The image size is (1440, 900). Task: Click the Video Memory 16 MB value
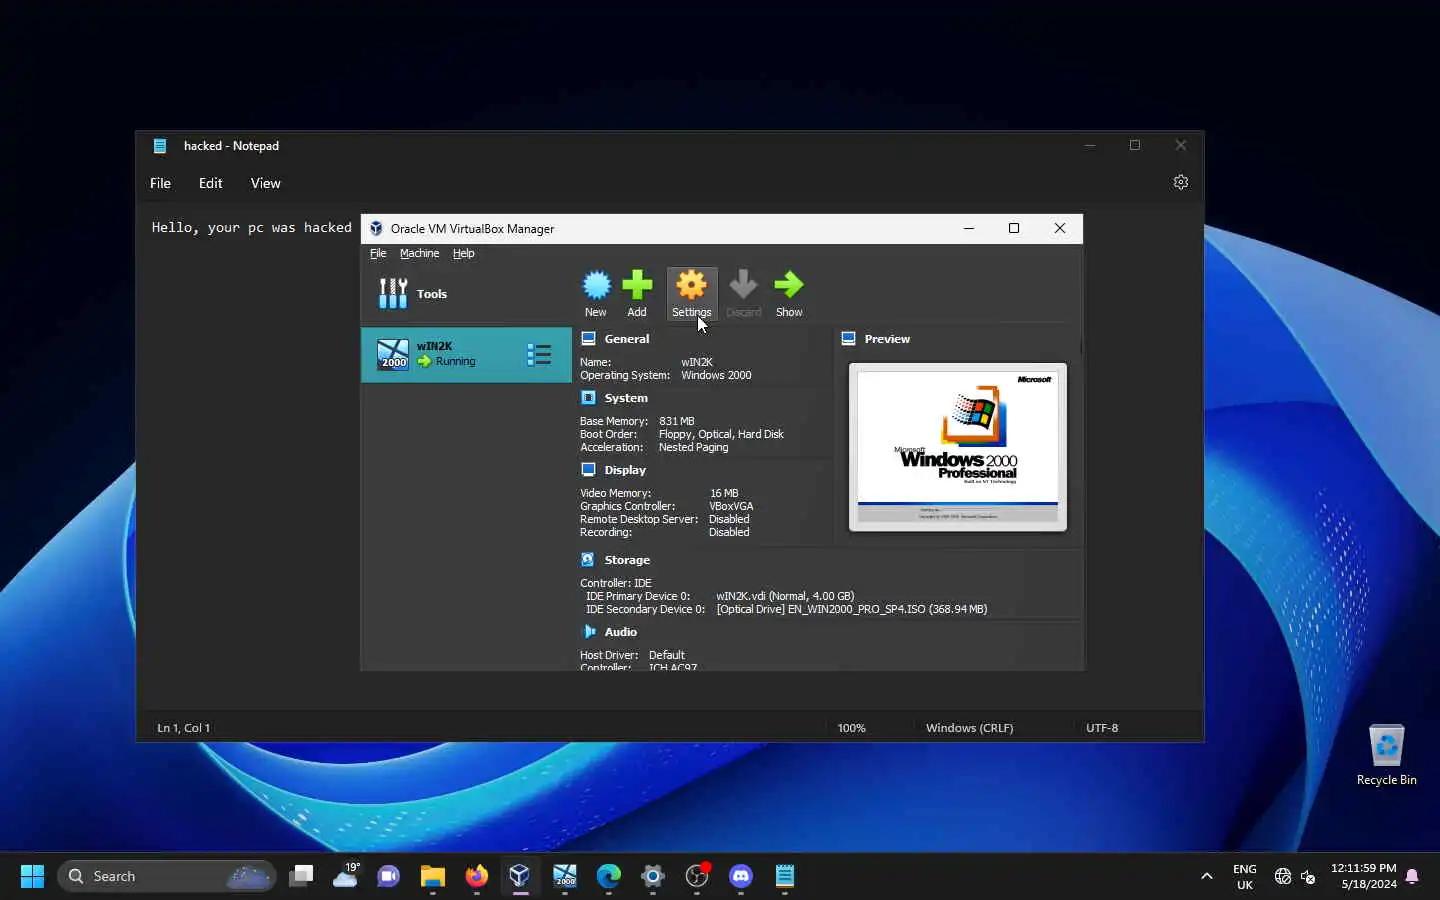tap(724, 493)
